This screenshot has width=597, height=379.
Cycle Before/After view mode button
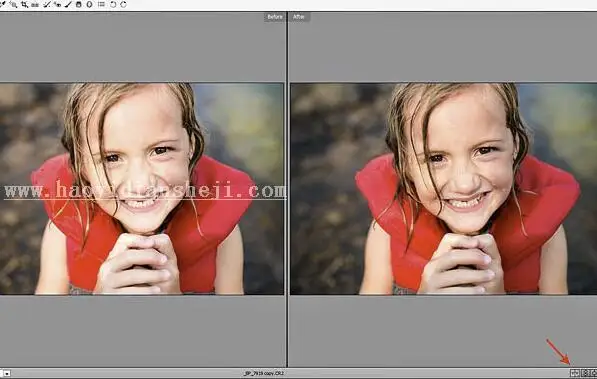coord(575,373)
